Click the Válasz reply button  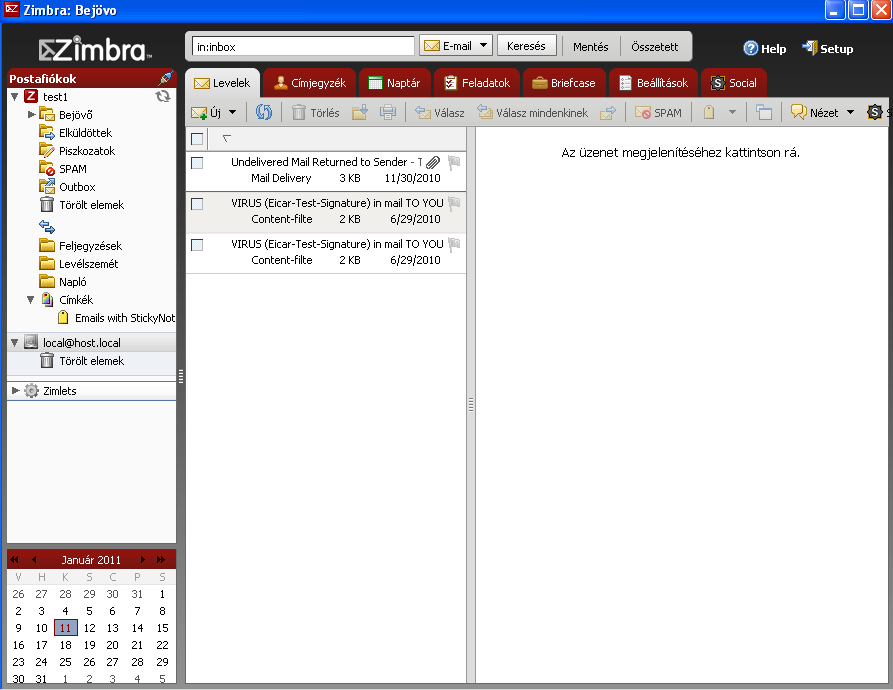coord(440,113)
